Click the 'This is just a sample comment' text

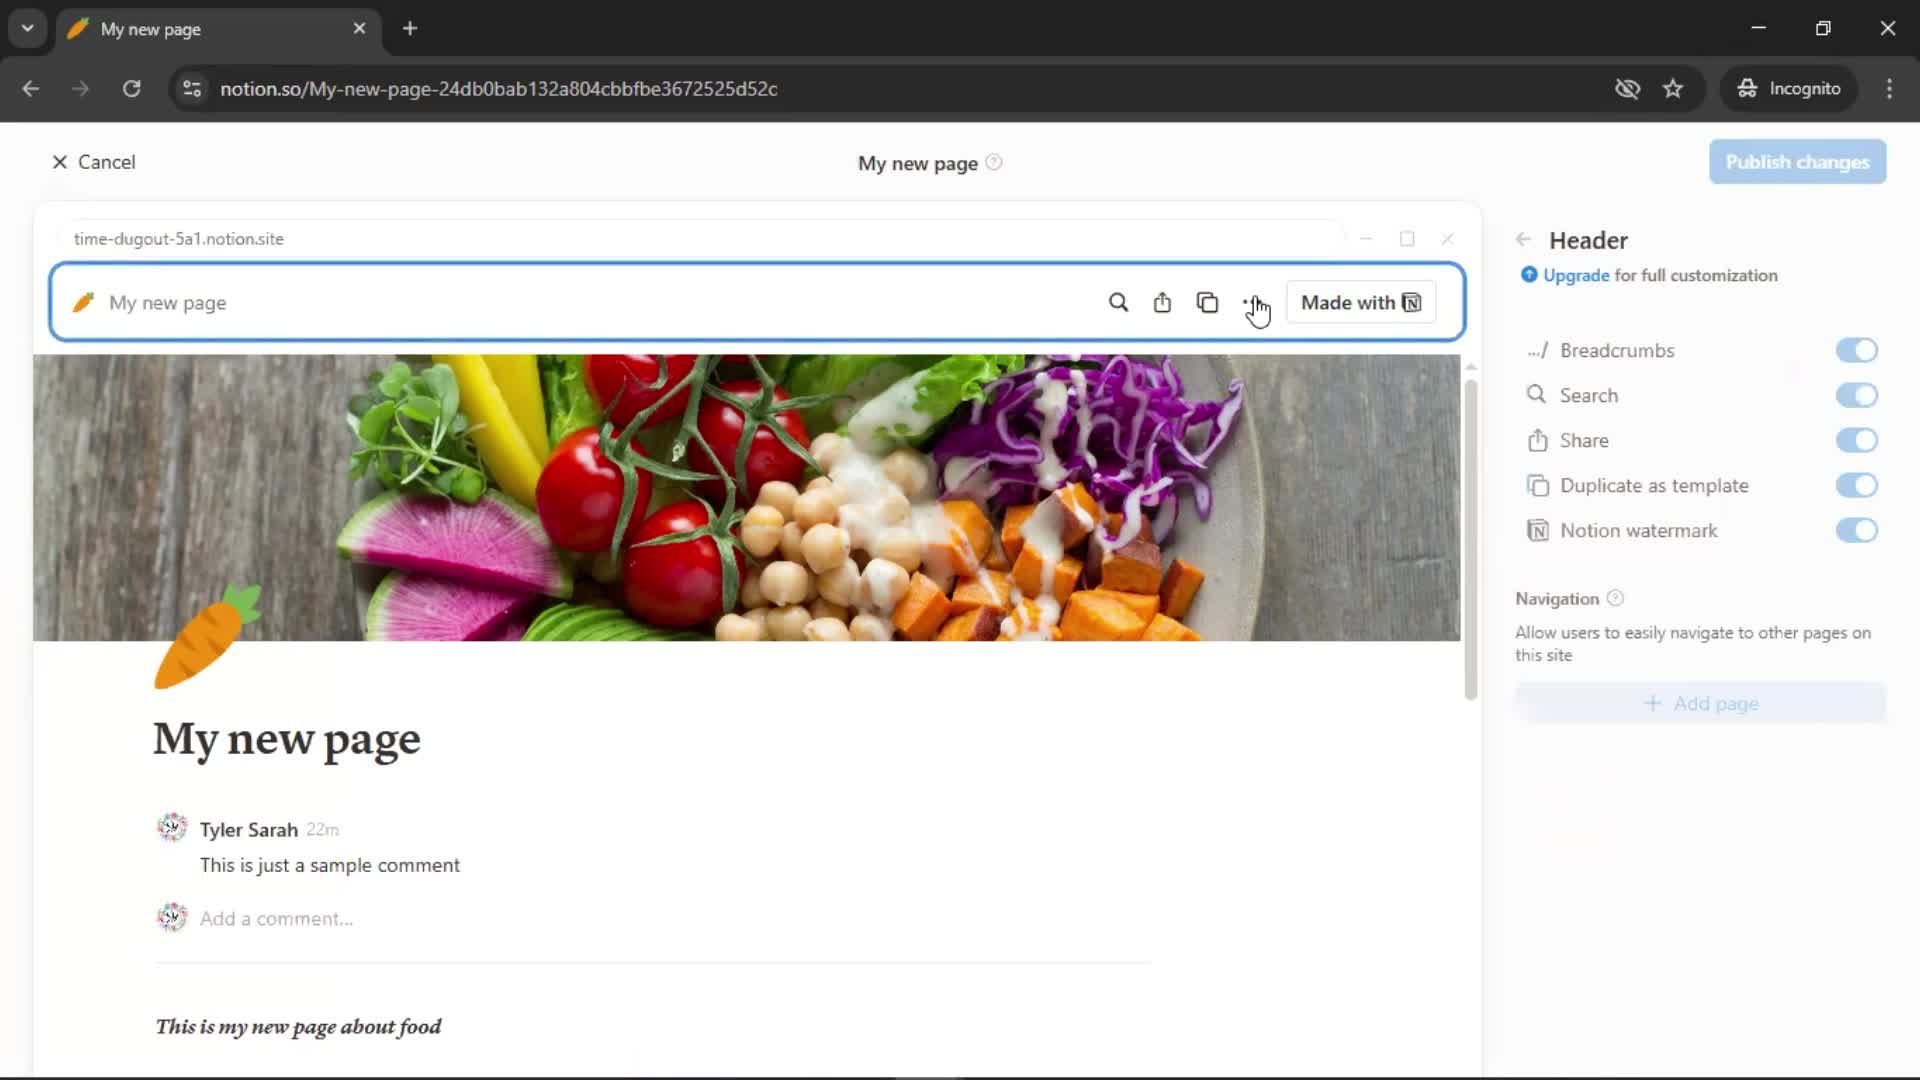(329, 865)
